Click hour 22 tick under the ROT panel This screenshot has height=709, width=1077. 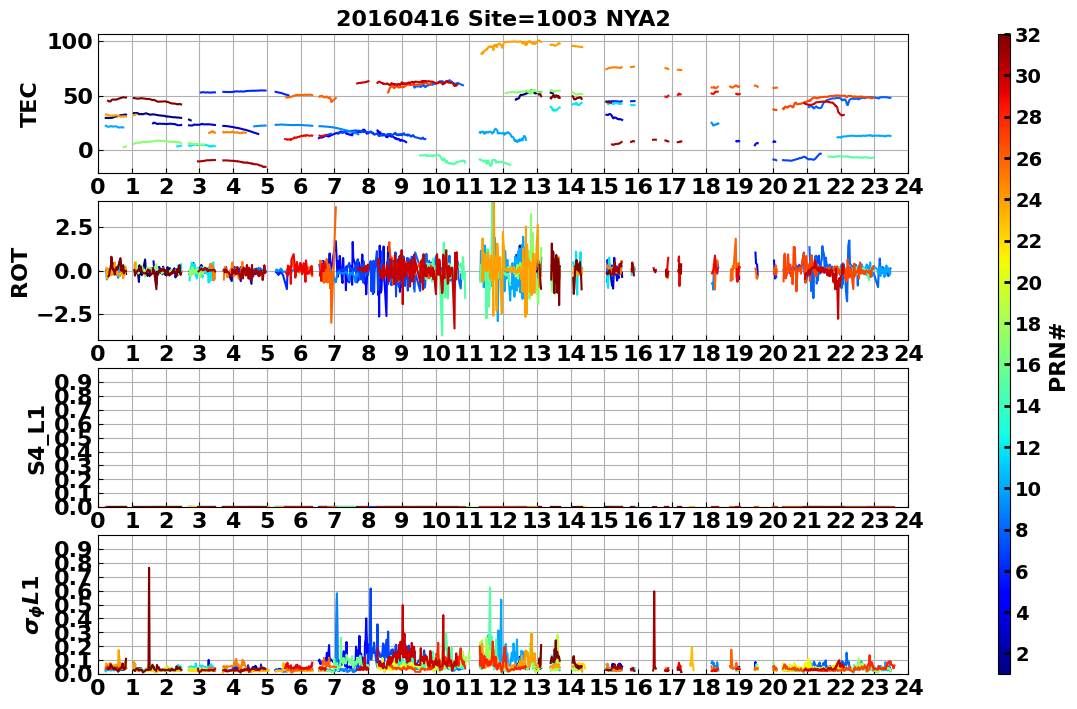841,353
